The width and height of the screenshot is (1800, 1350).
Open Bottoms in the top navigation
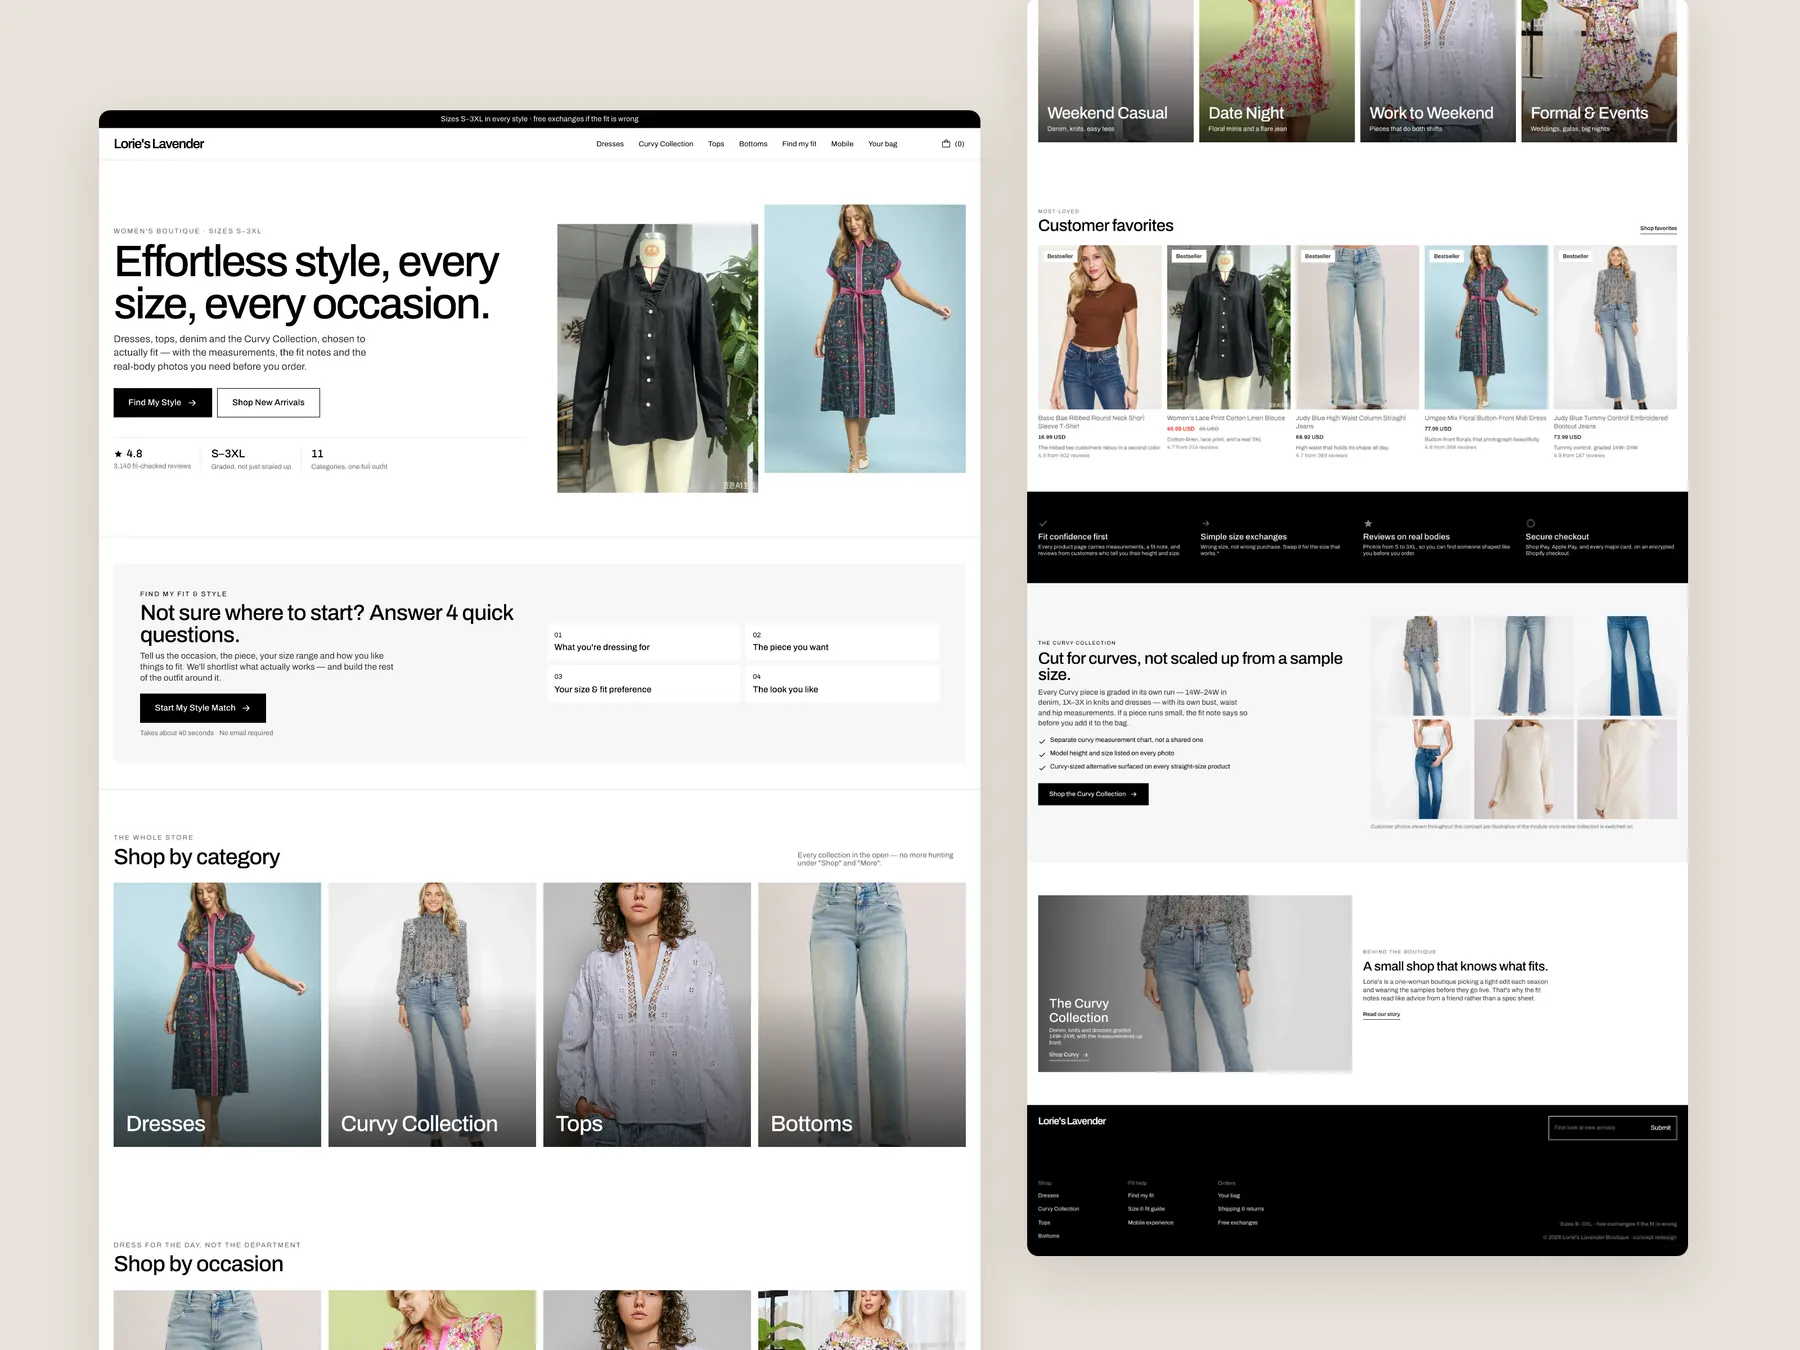tap(753, 144)
